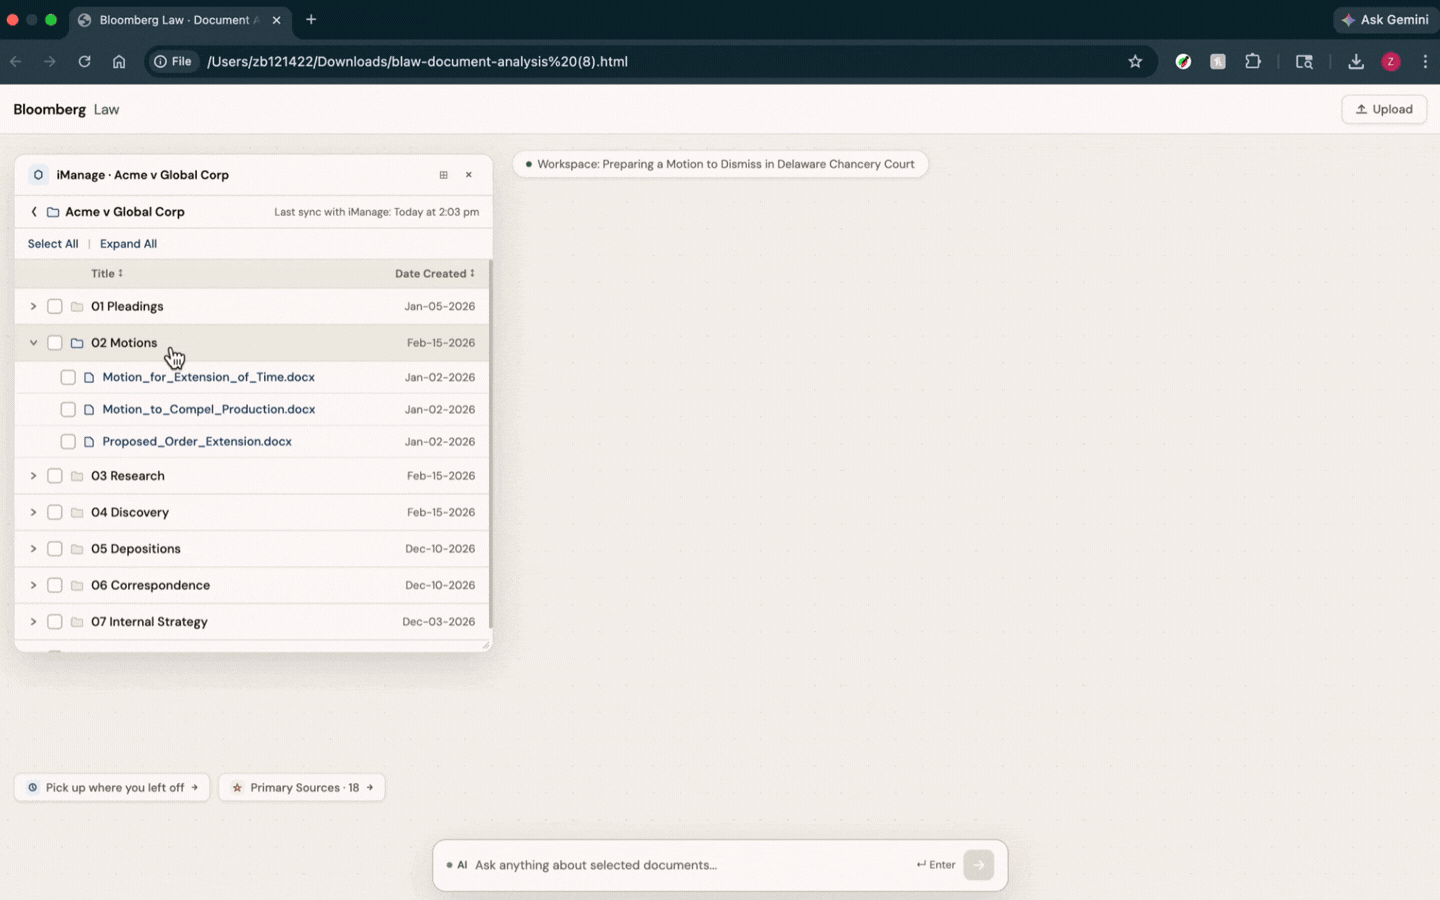Image resolution: width=1440 pixels, height=900 pixels.
Task: Bookmark the page with the star icon
Action: [x=1135, y=61]
